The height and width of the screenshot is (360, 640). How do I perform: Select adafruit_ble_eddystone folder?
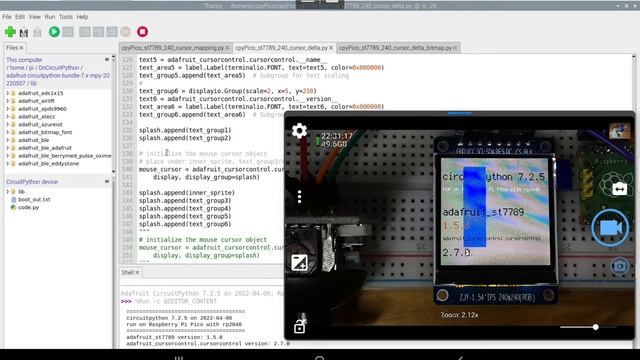coord(48,164)
